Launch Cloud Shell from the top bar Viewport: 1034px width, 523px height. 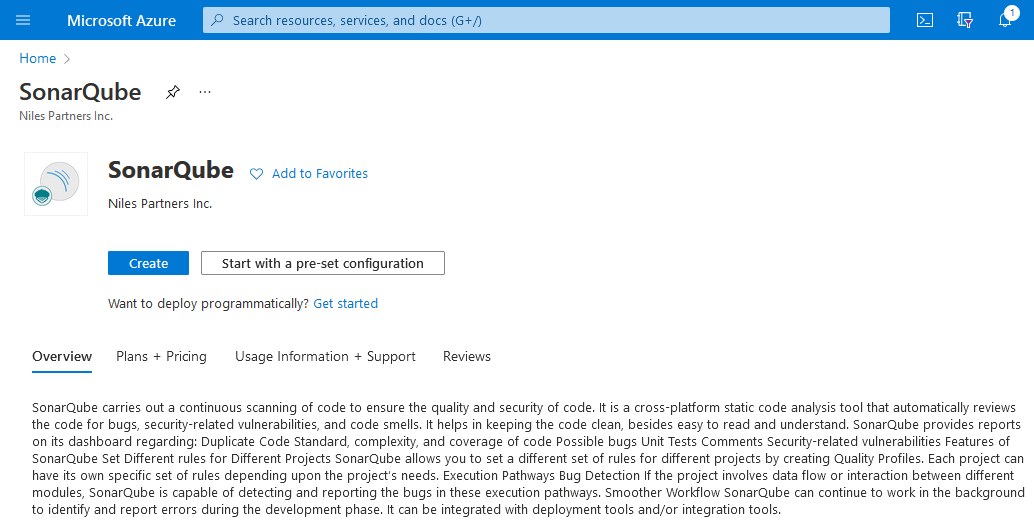click(x=925, y=20)
